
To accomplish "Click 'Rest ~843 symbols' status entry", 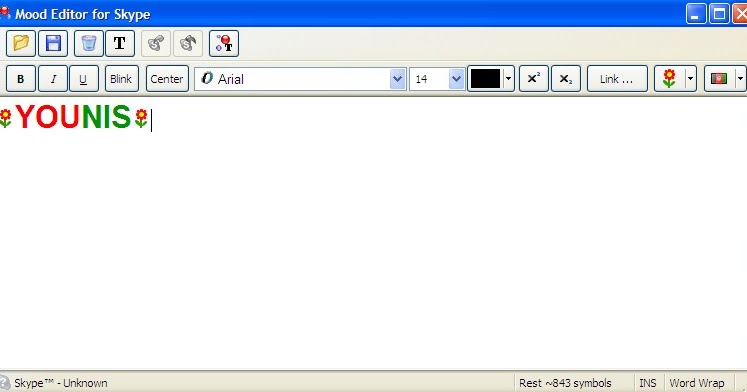I will tap(565, 383).
